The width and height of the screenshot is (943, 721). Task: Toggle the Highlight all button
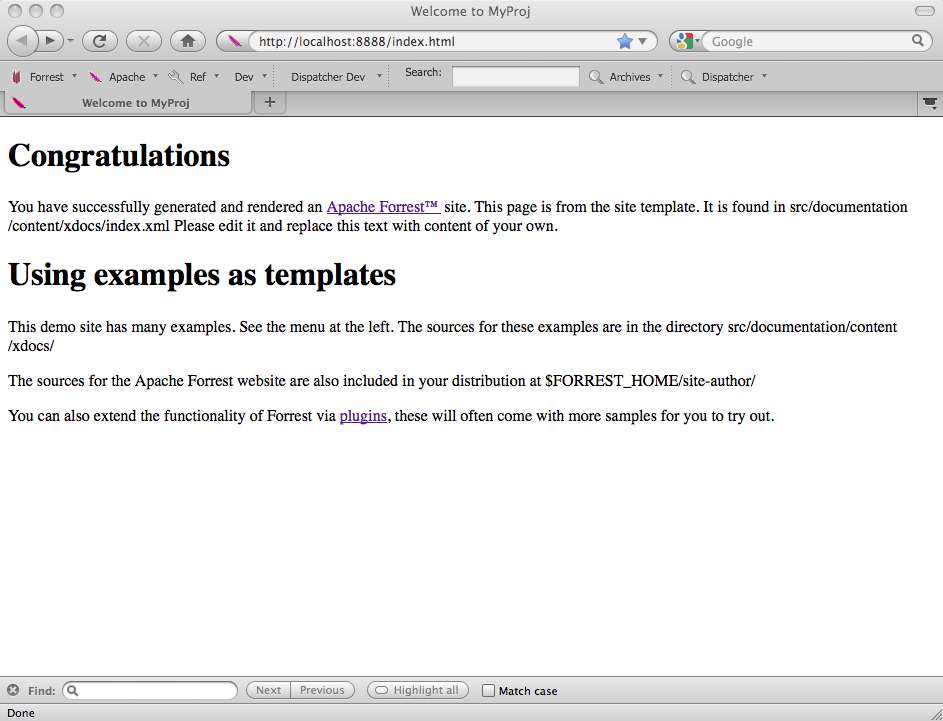point(417,690)
